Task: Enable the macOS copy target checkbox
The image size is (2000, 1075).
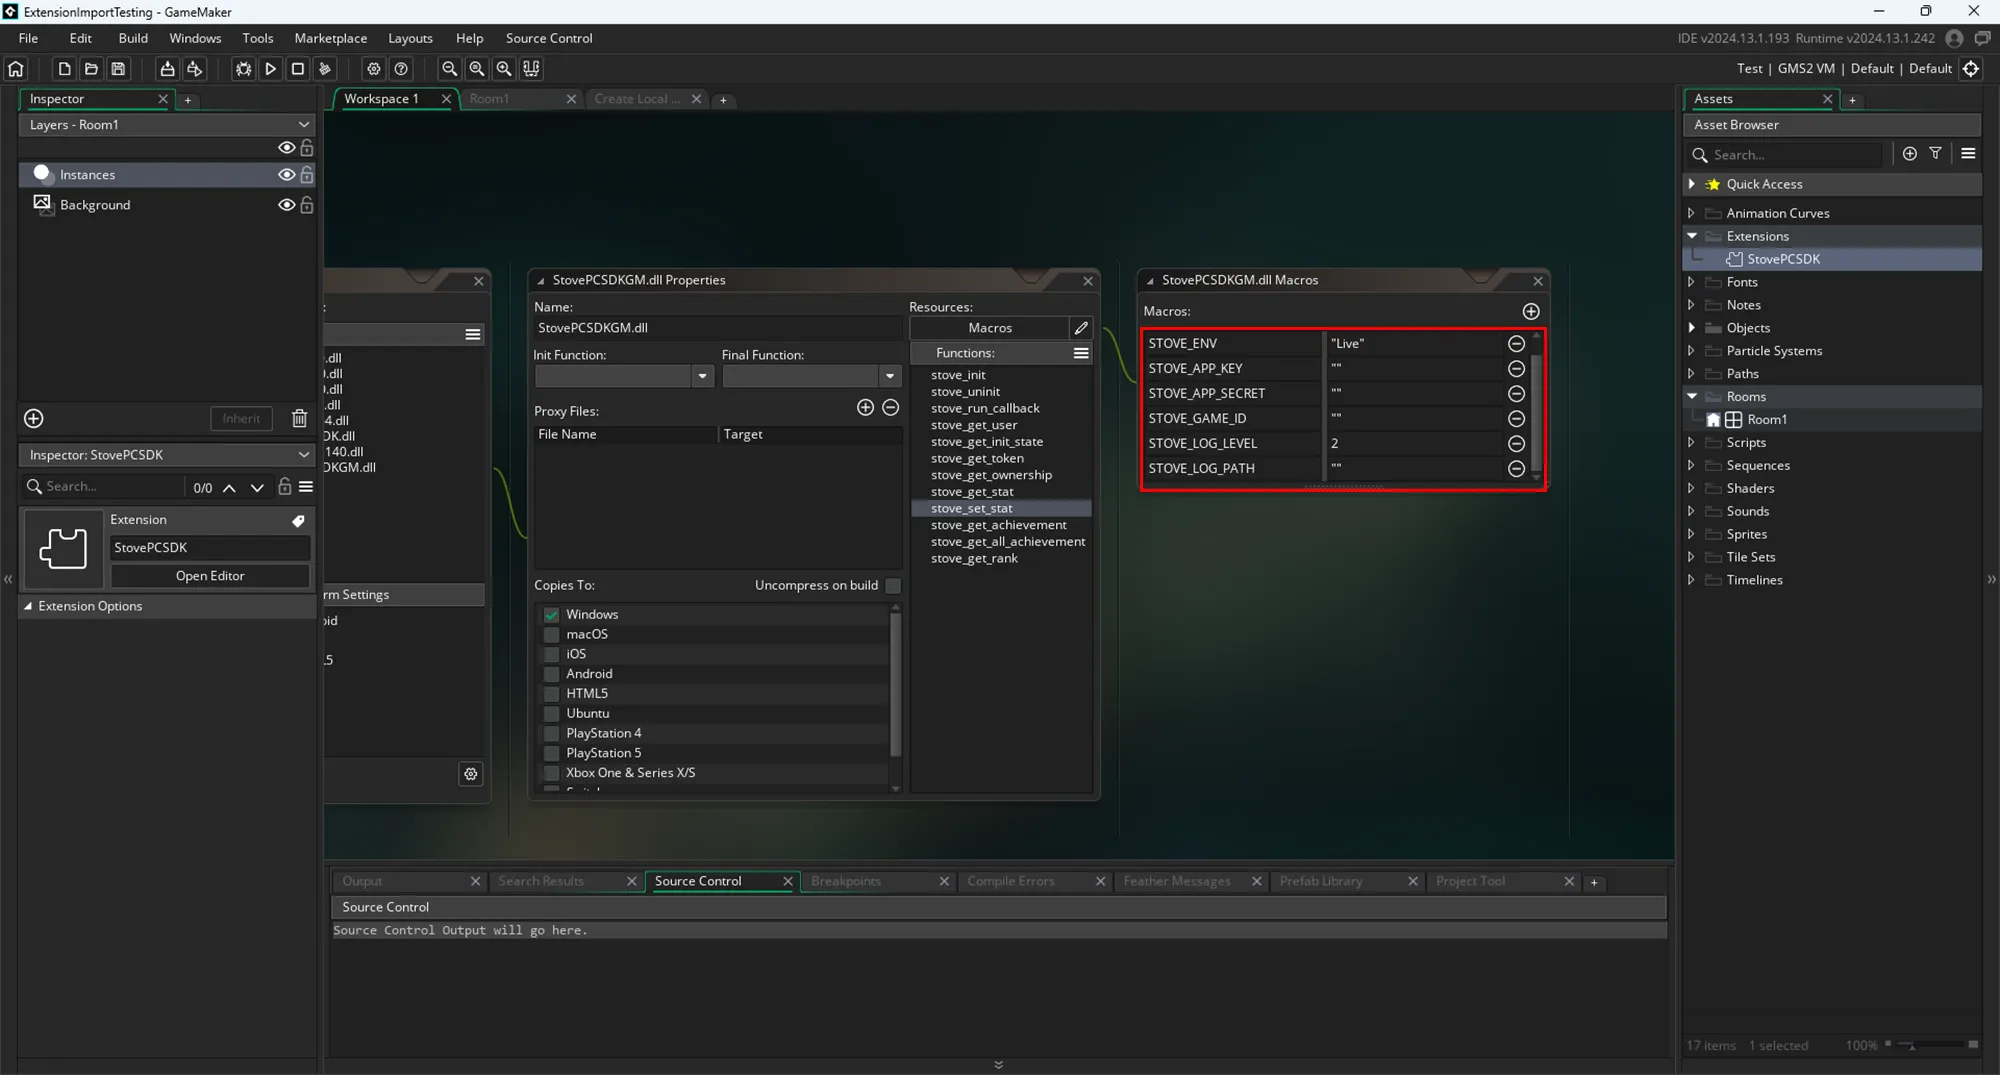Action: point(551,634)
